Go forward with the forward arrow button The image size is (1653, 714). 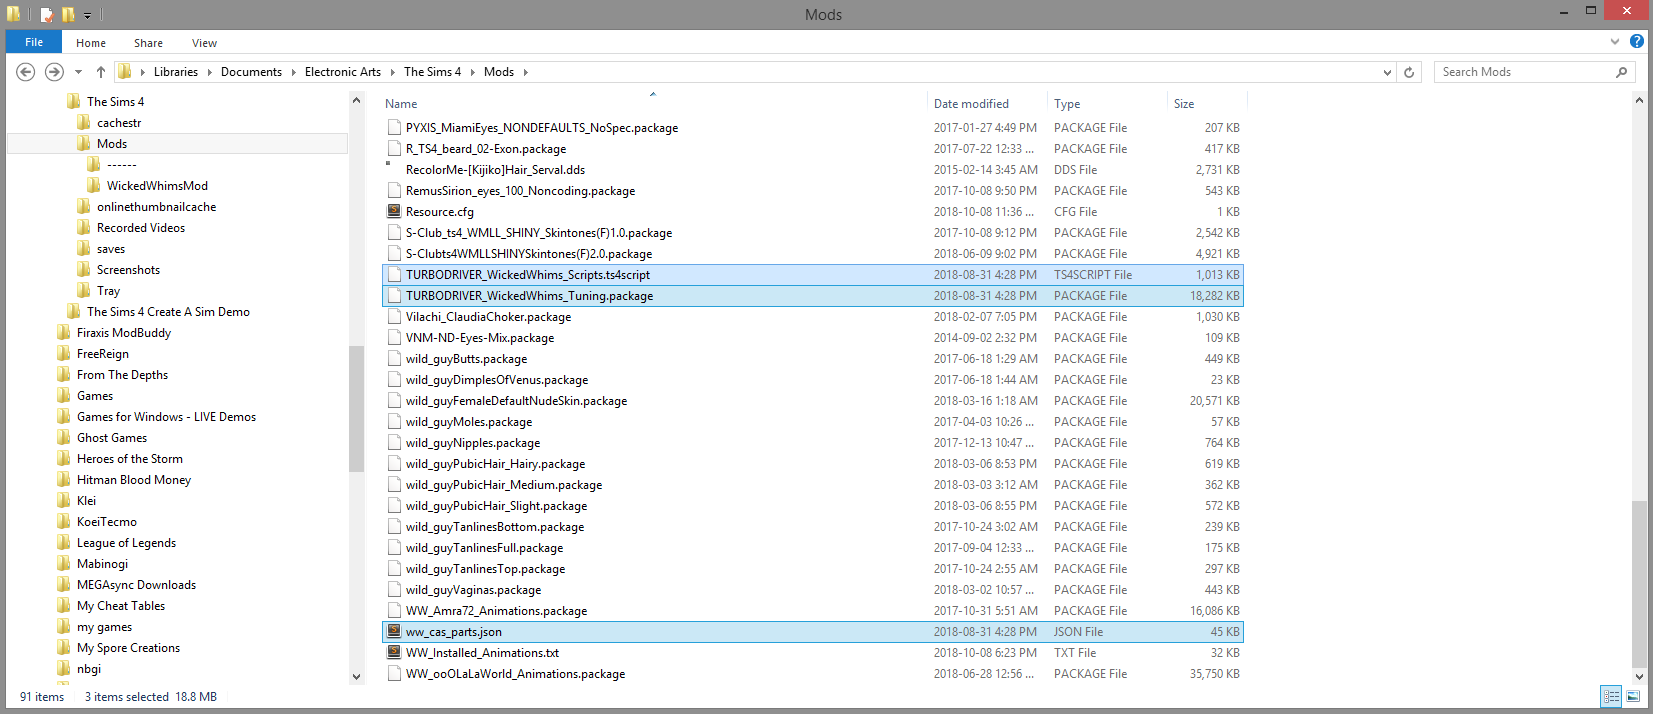[x=54, y=72]
